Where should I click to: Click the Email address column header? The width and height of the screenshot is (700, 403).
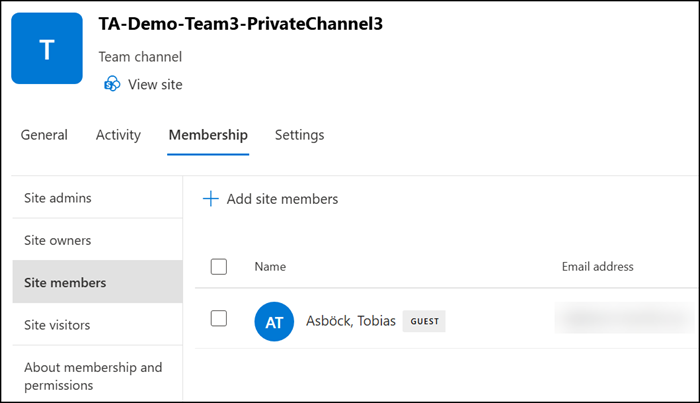(x=597, y=266)
